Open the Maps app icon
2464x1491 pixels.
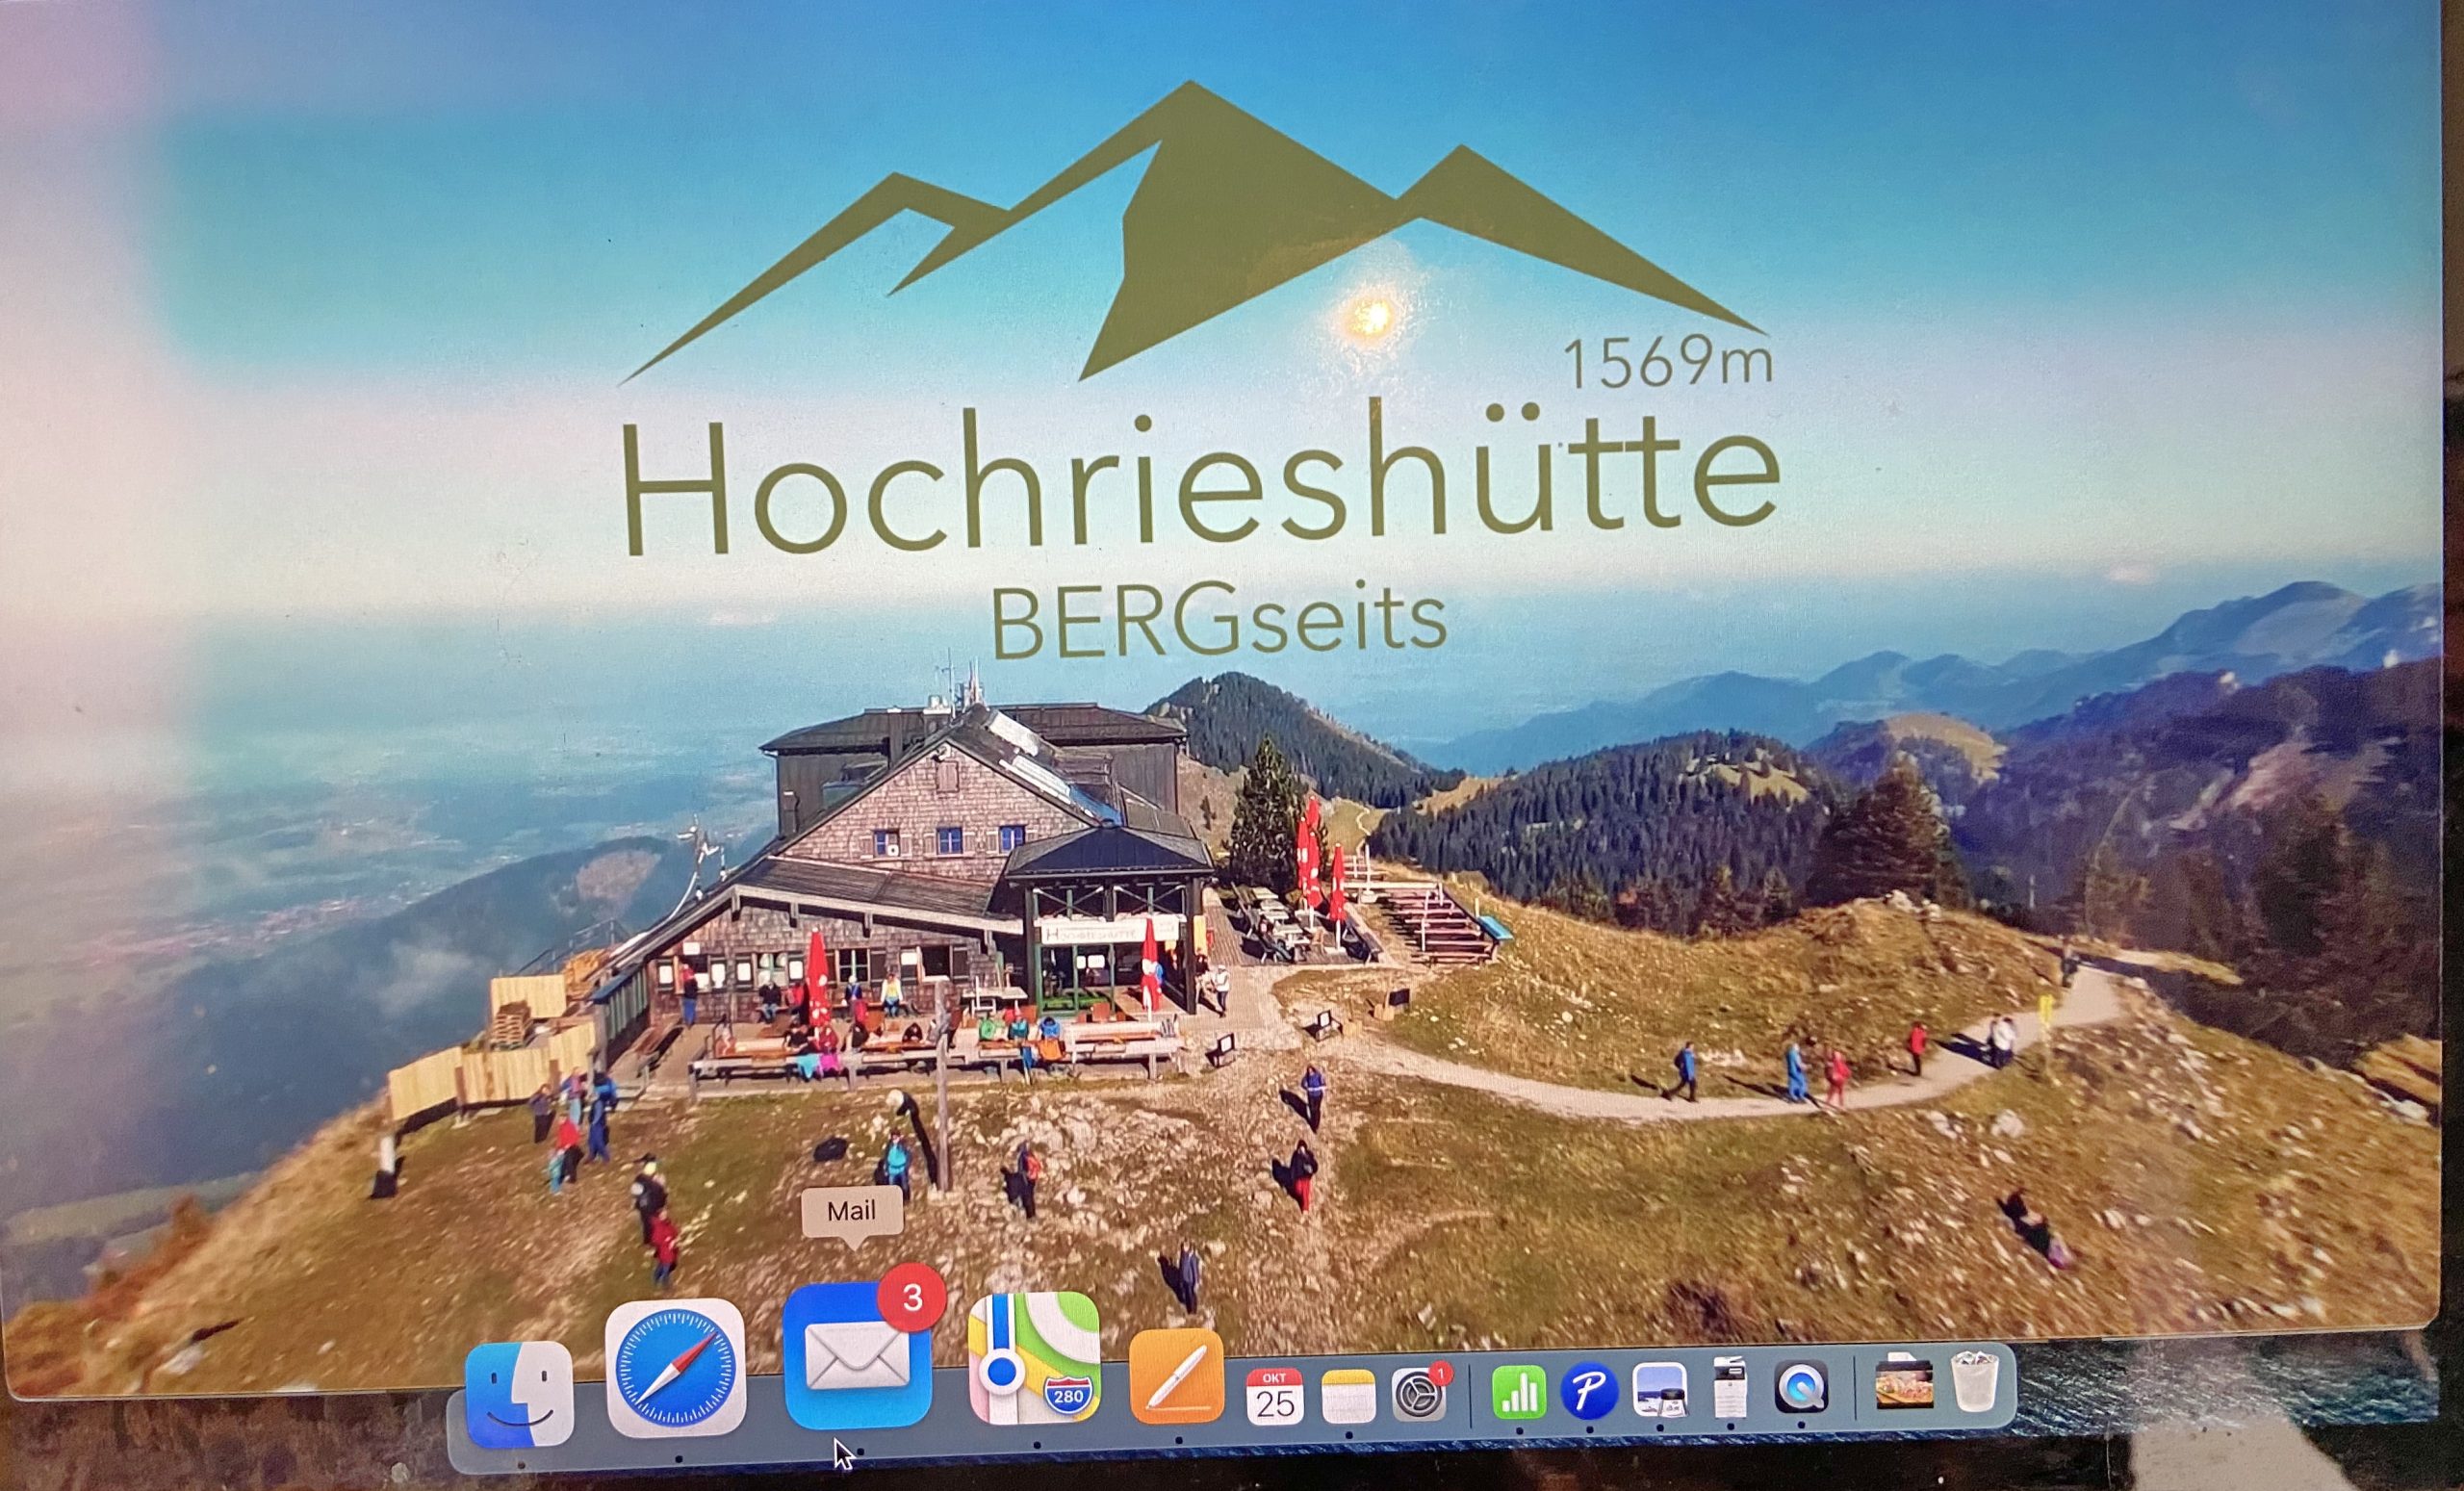(x=1033, y=1358)
